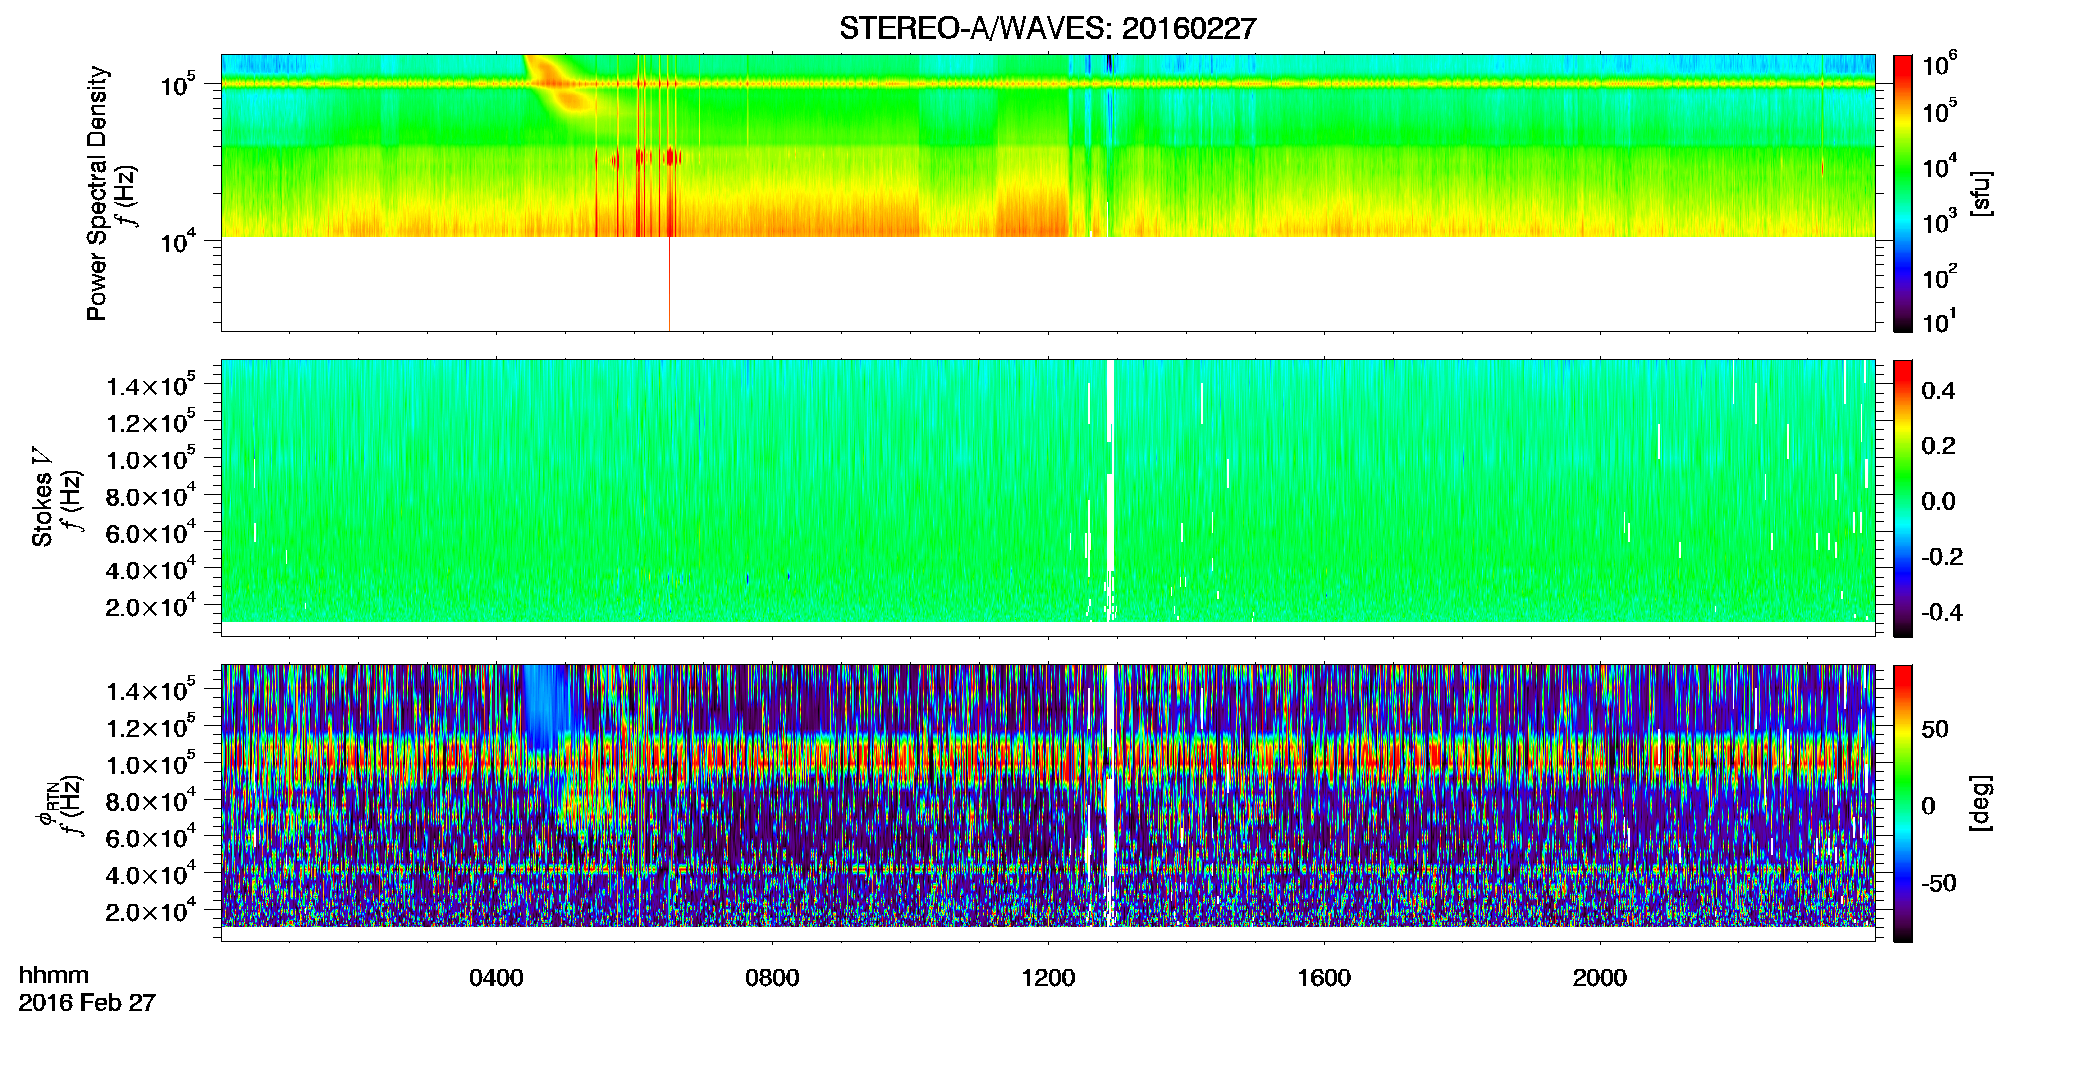The image size is (2096, 1080).
Task: Click the 0.0 label on Stokes colorbar
Action: (x=1938, y=501)
